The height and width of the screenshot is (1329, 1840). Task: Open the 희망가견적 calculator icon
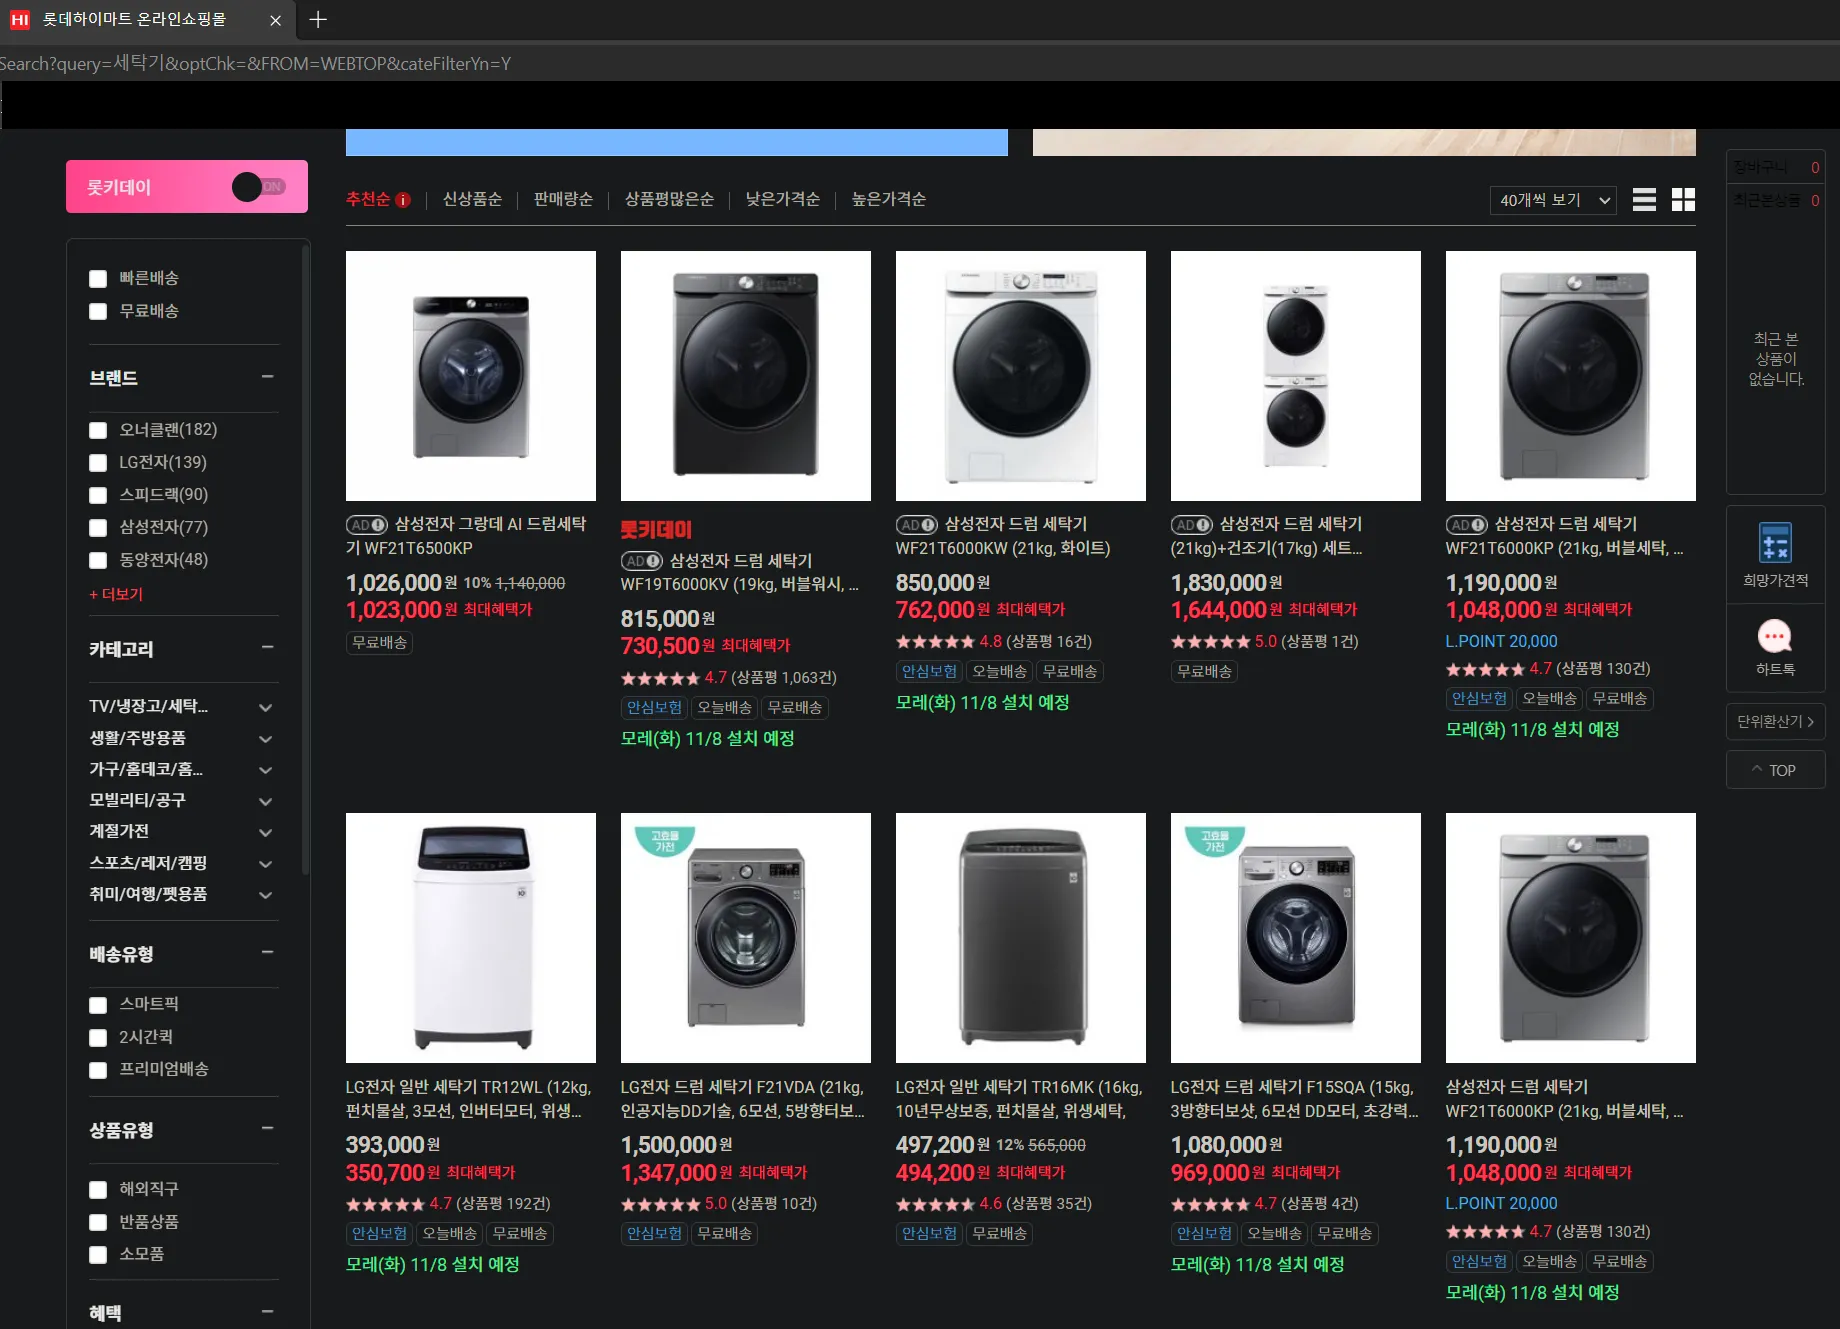[1775, 543]
